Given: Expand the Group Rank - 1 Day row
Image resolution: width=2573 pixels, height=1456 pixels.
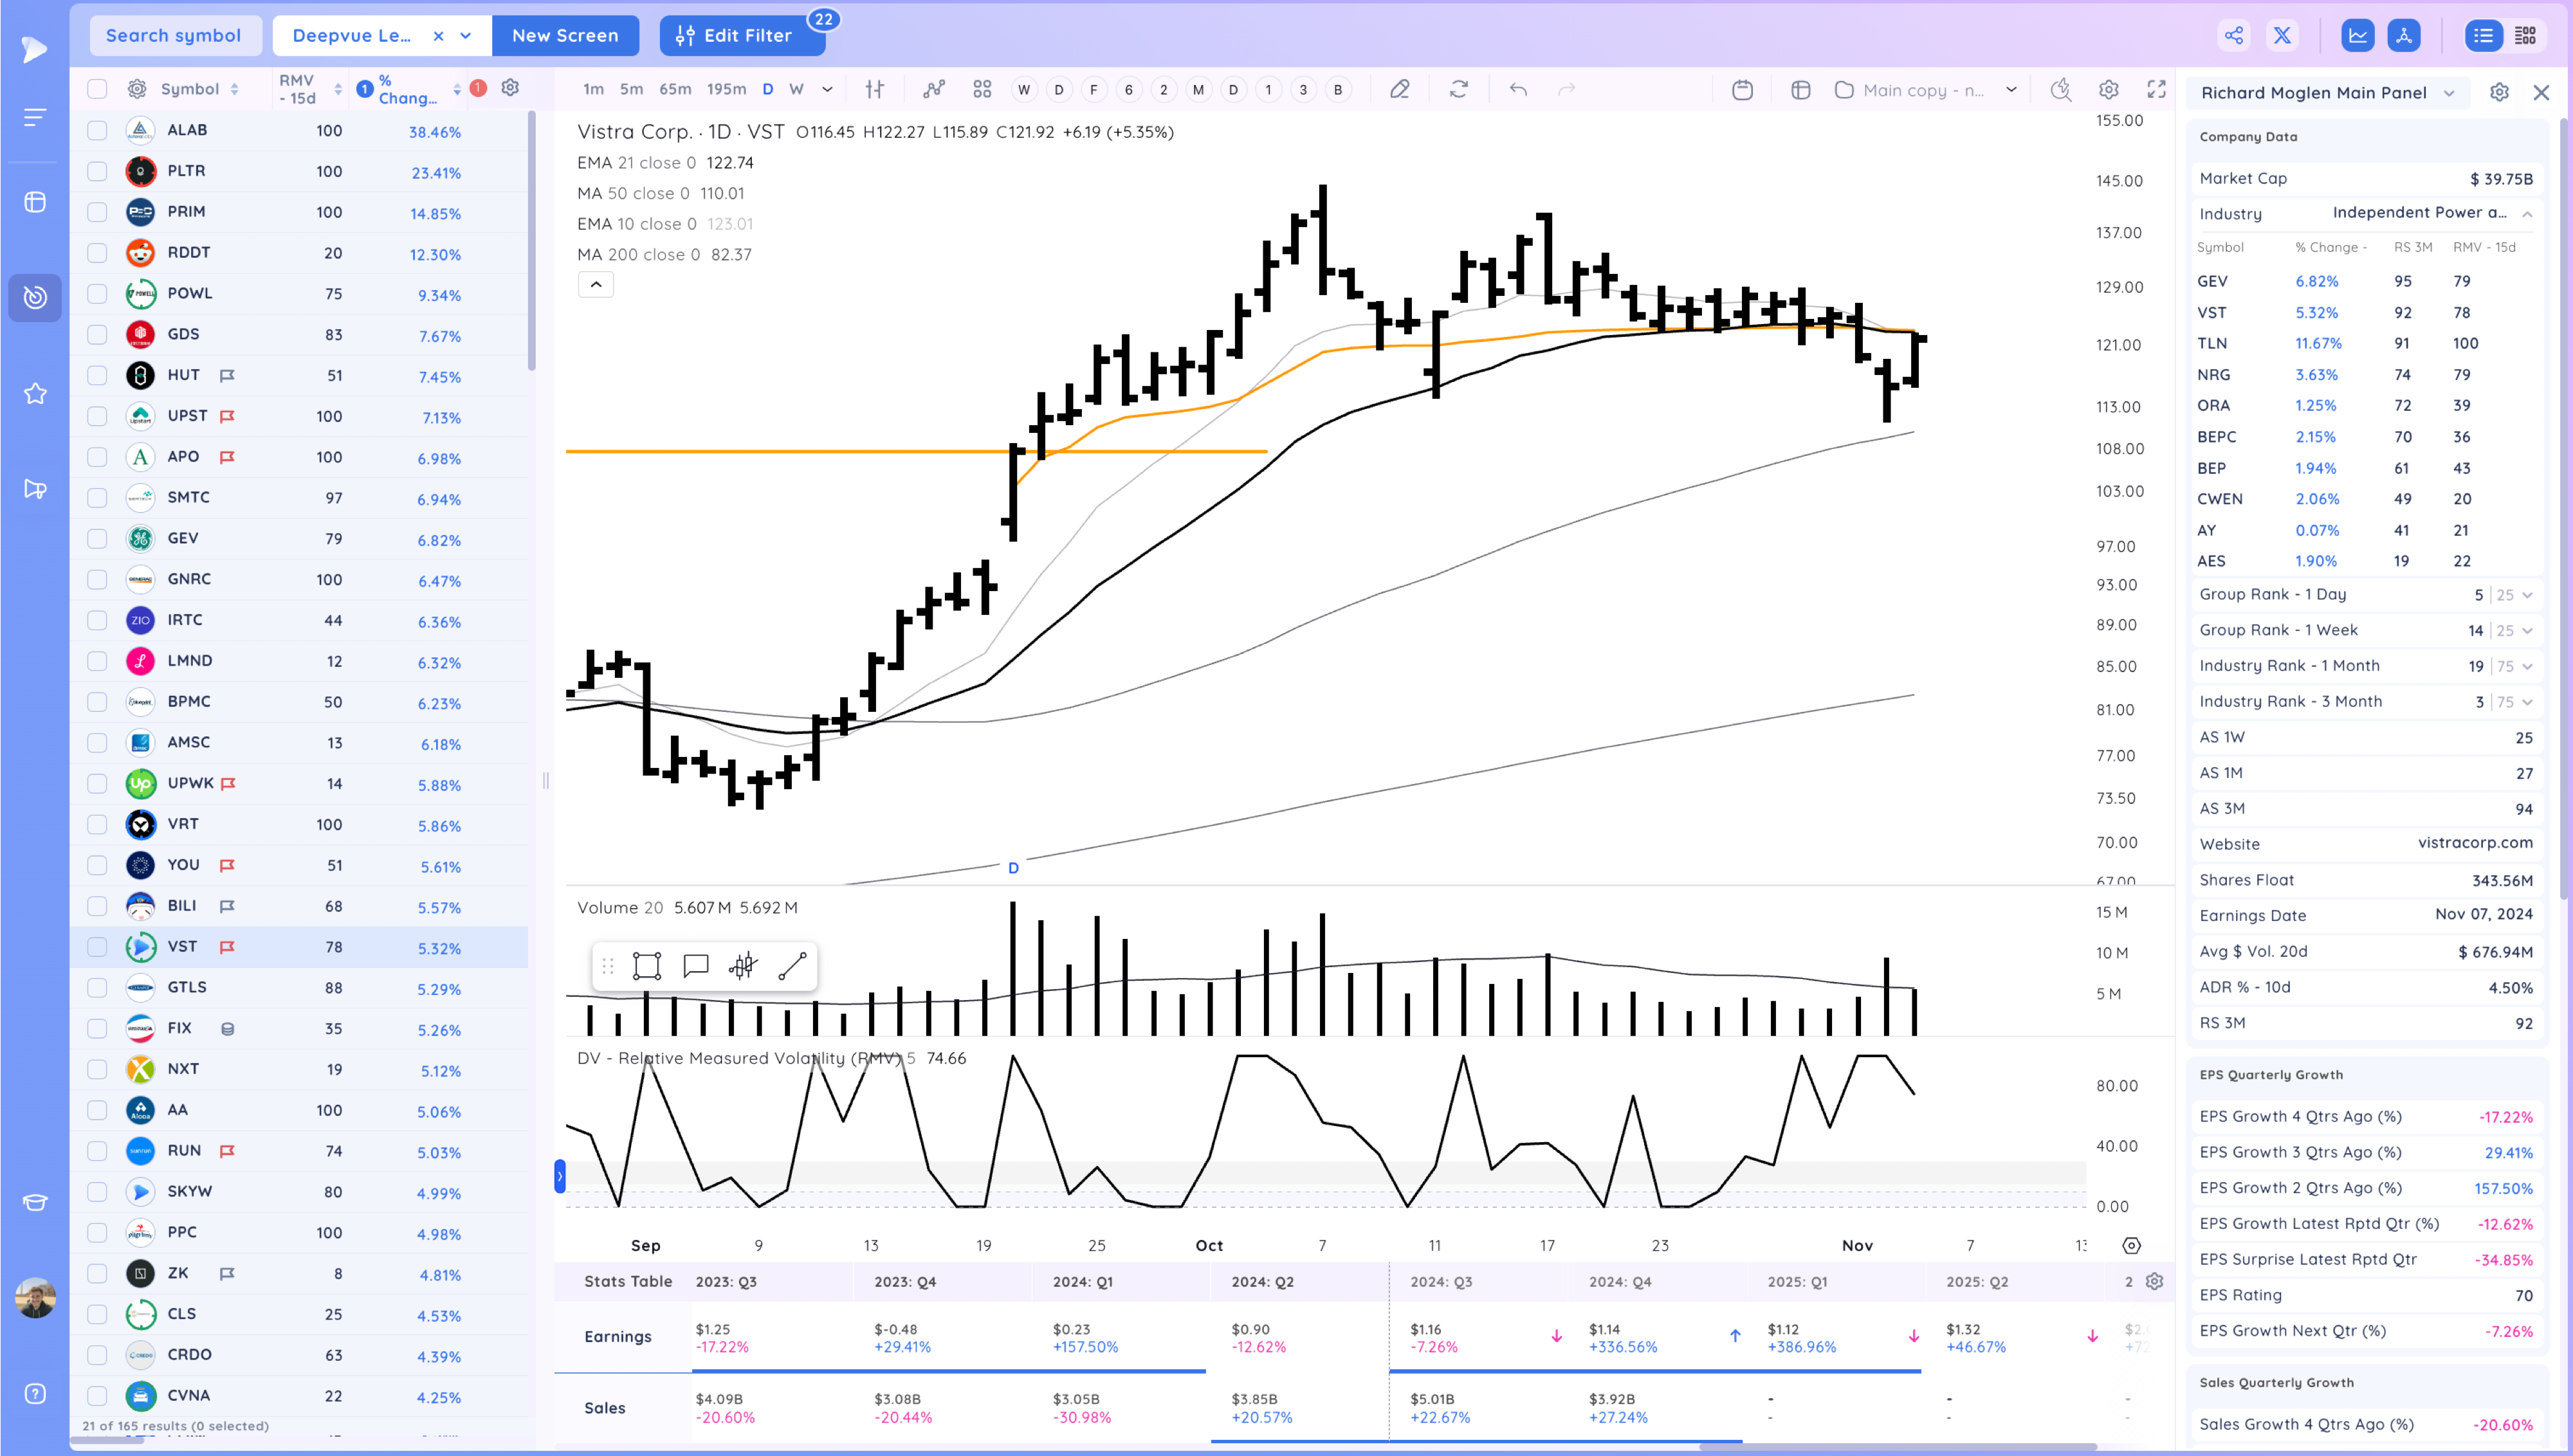Looking at the screenshot, I should click(x=2527, y=595).
